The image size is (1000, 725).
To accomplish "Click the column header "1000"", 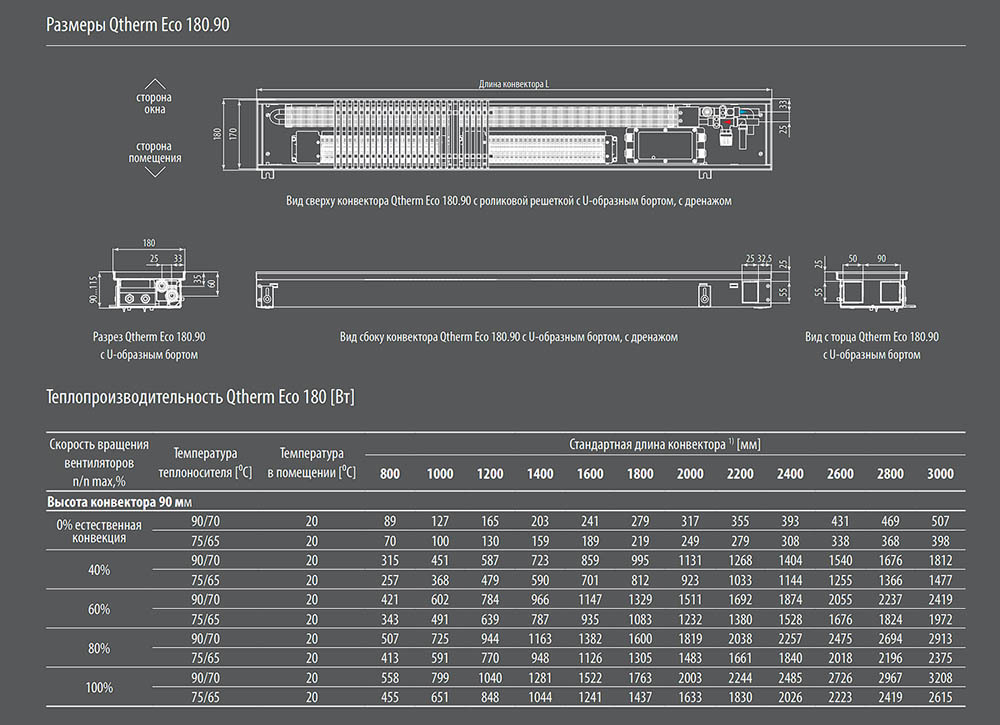I will click(x=440, y=474).
